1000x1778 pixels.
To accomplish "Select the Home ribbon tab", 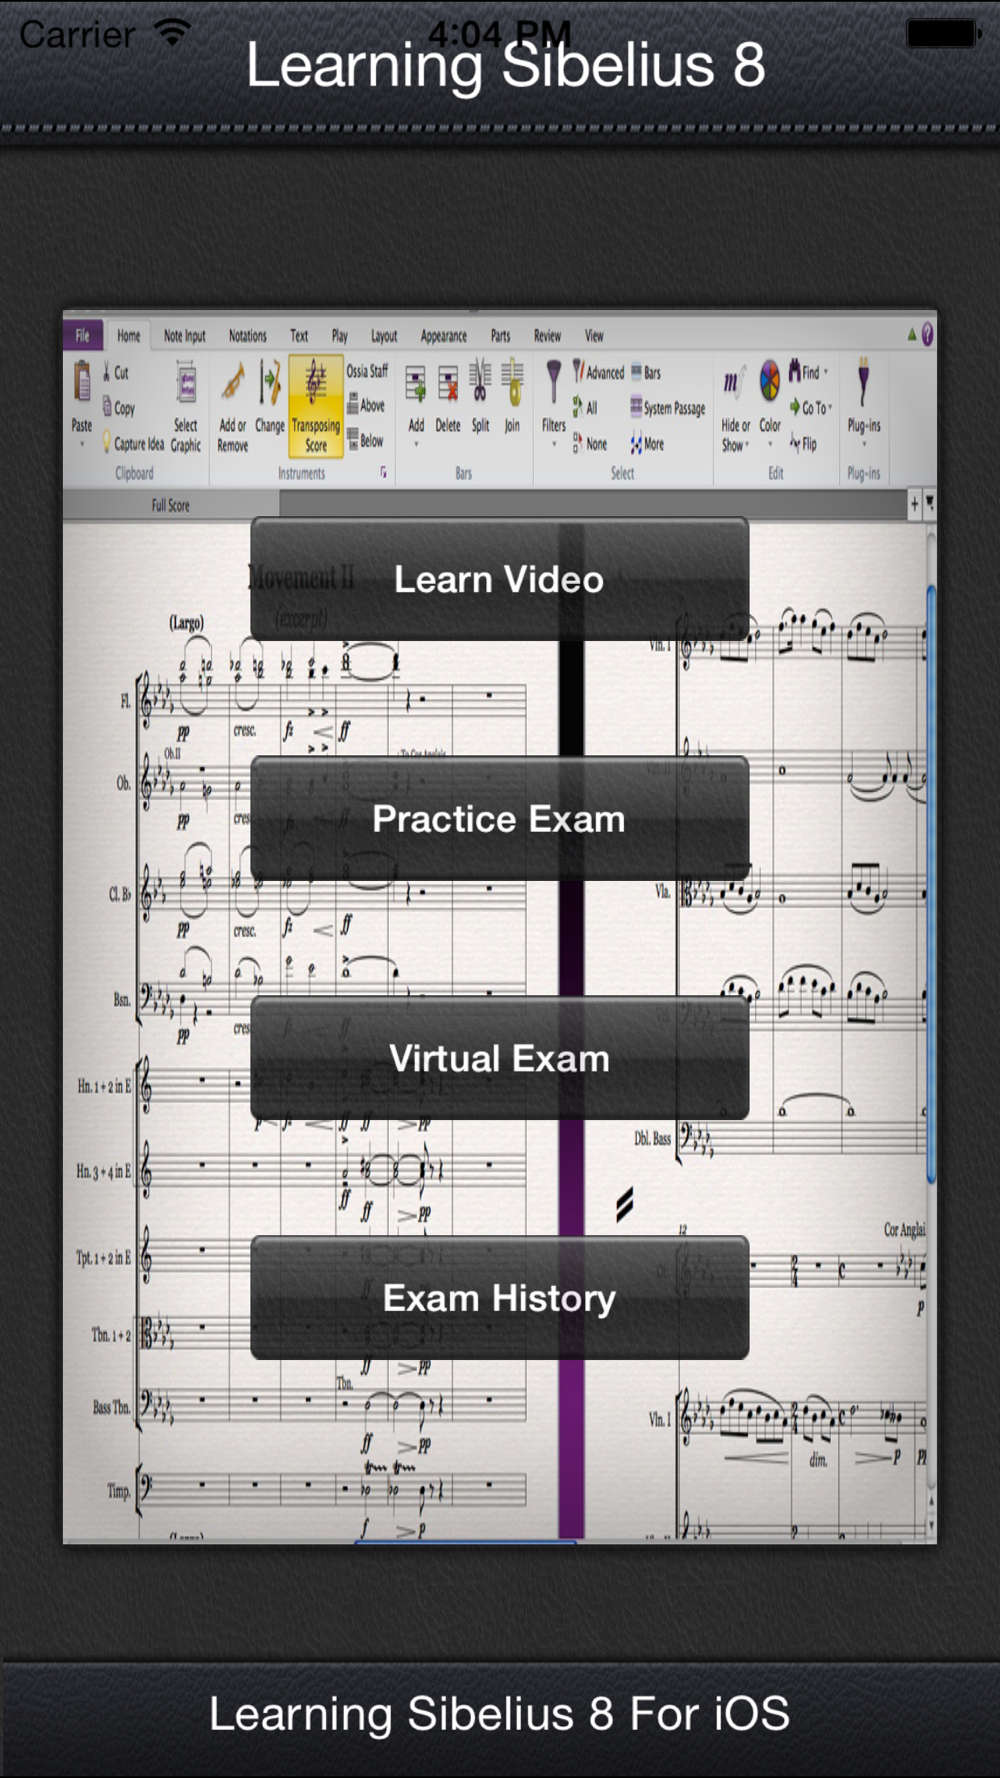I will [129, 336].
